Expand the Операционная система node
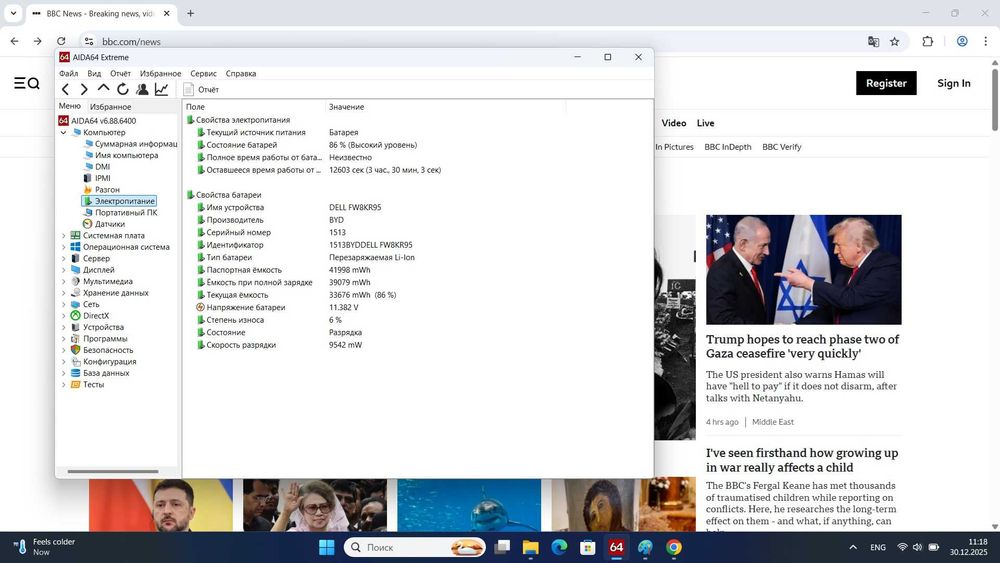Viewport: 1000px width, 563px height. click(x=64, y=247)
